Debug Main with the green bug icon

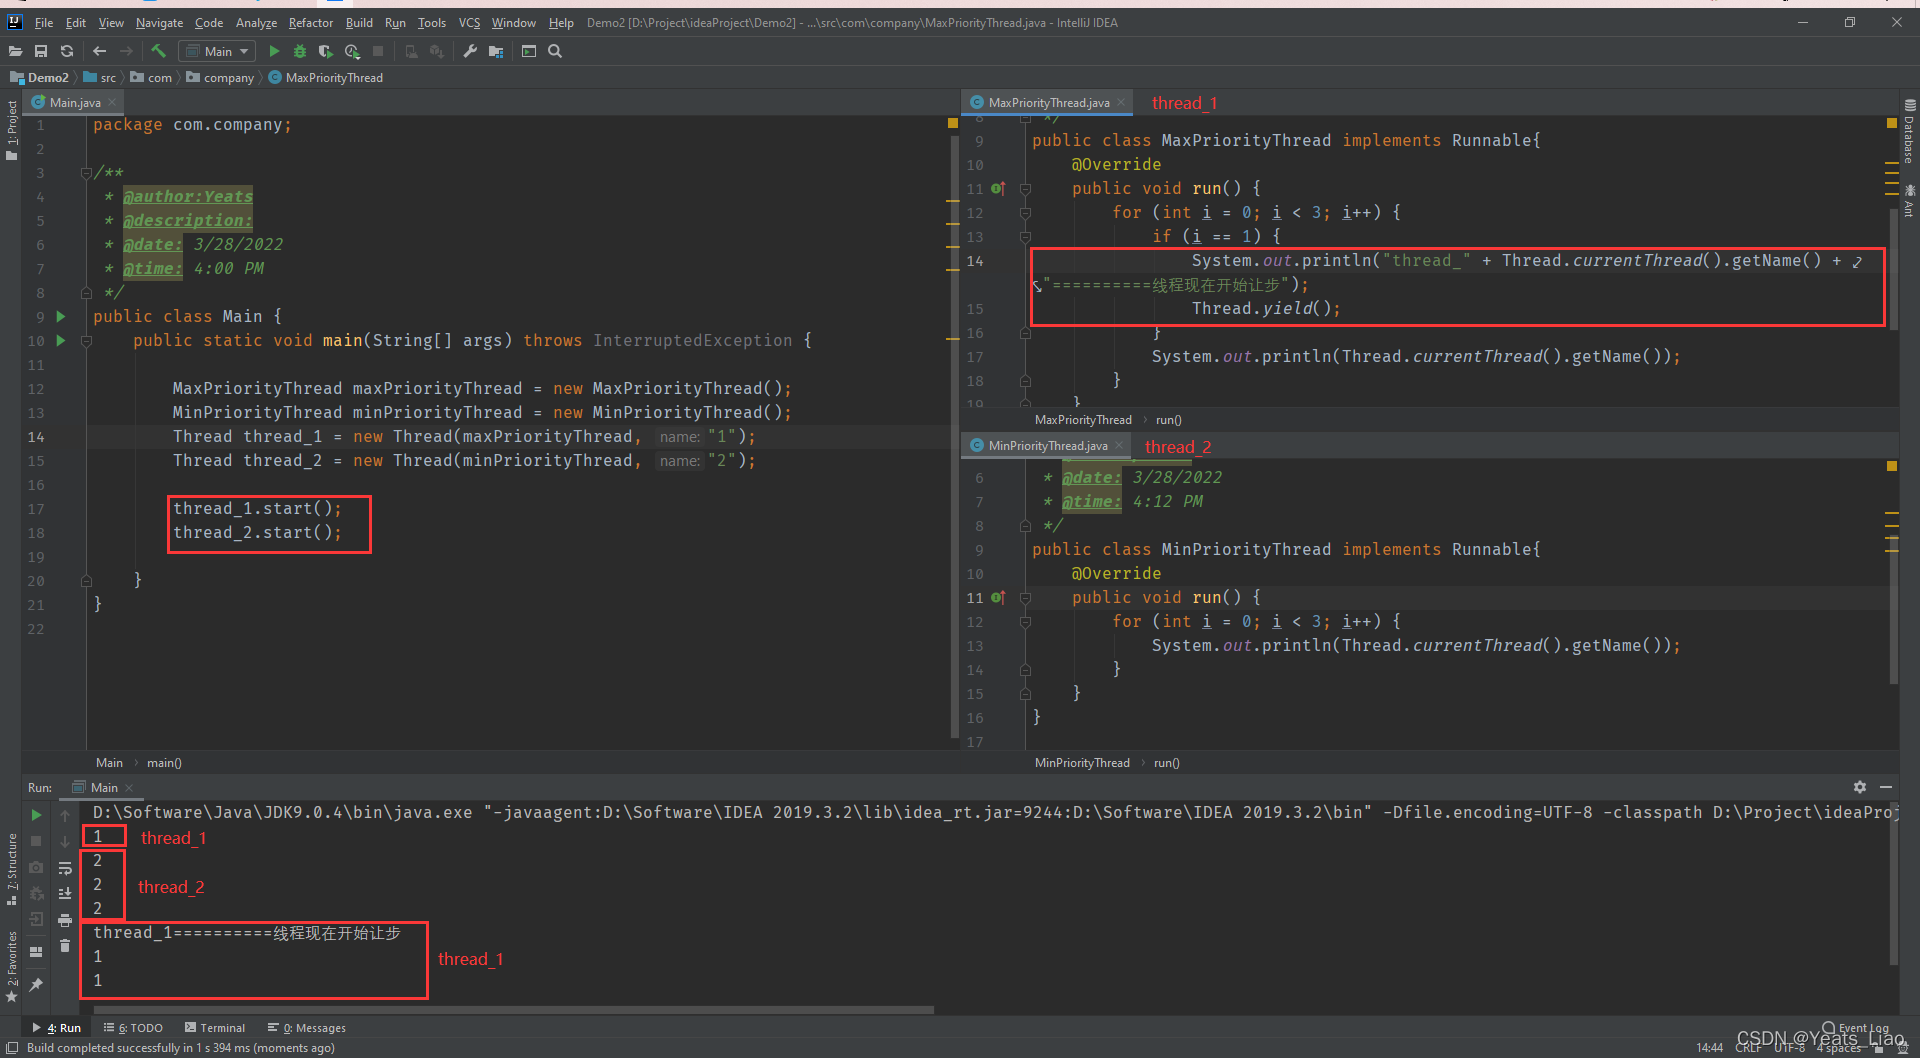point(299,51)
